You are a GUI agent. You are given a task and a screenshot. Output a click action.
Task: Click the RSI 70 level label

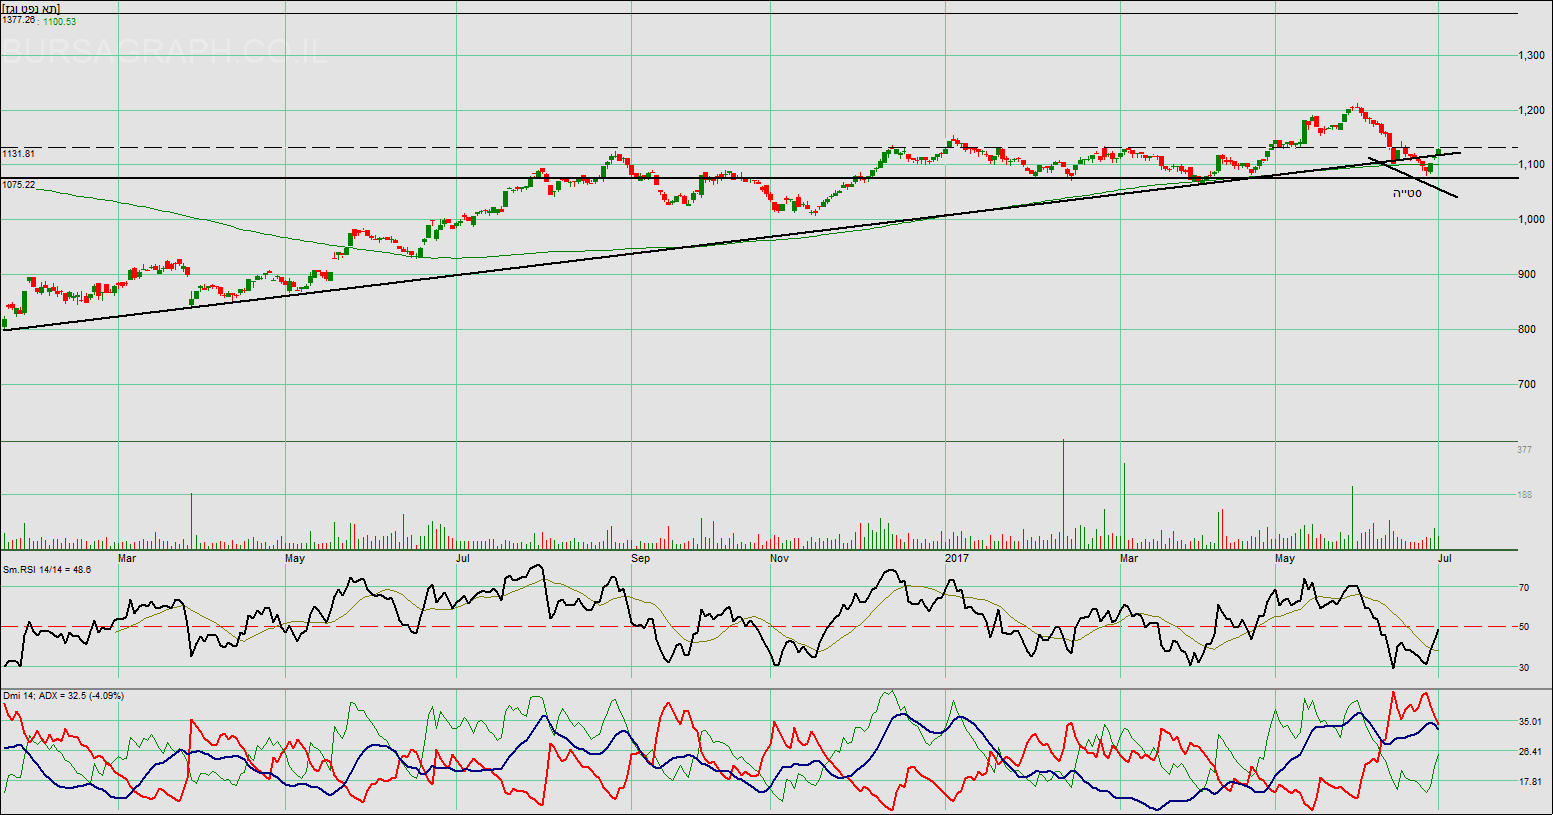point(1524,588)
